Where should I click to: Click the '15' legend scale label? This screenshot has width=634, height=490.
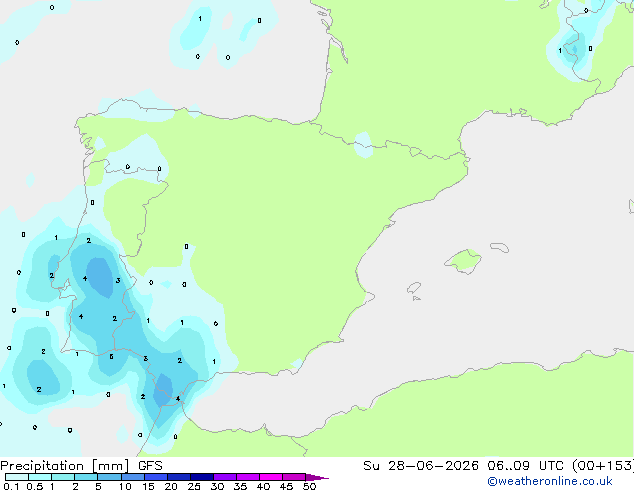(x=148, y=486)
